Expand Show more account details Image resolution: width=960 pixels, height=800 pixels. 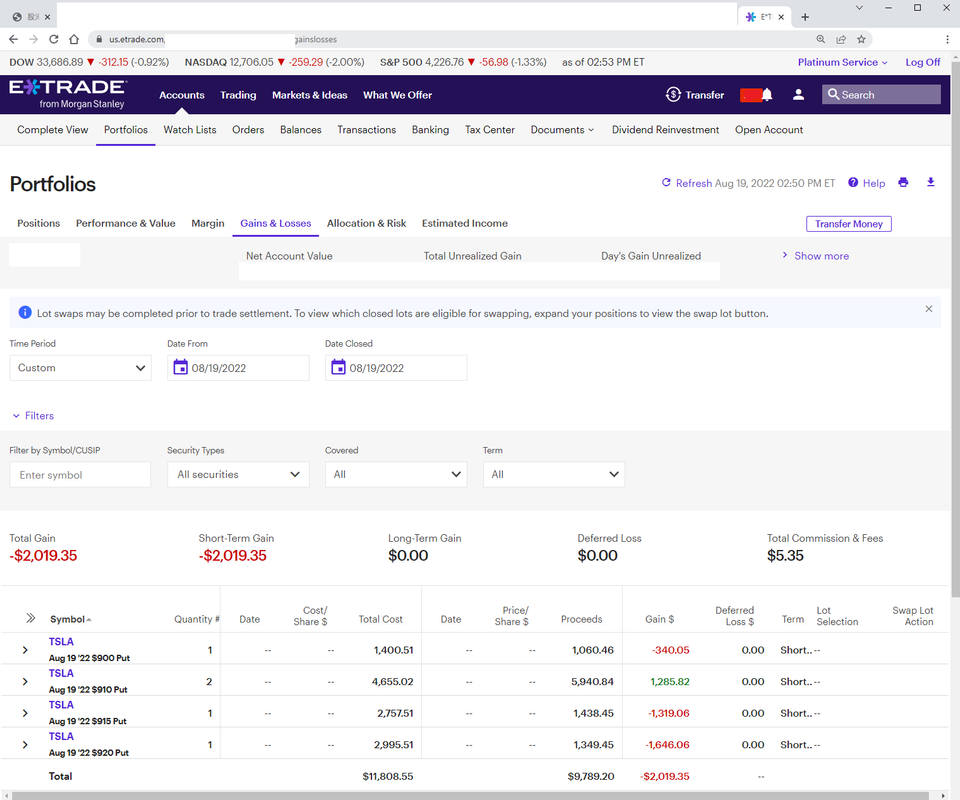[x=816, y=256]
